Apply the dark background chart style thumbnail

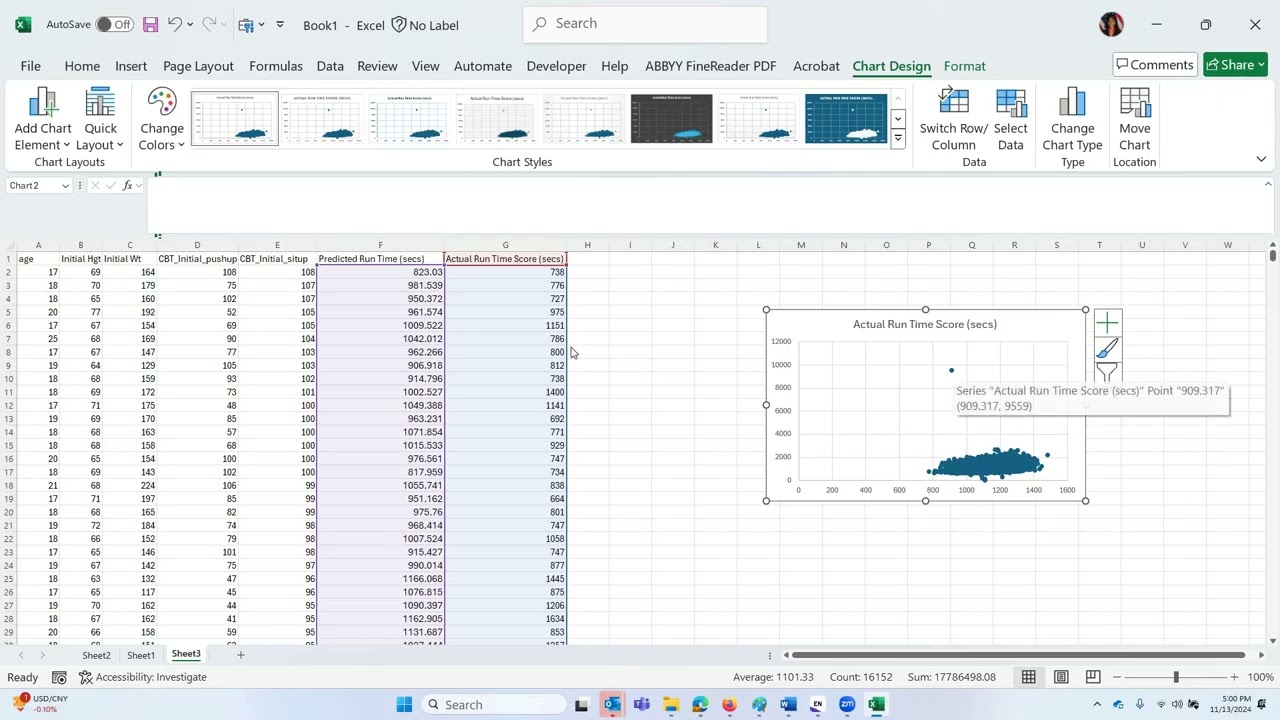(x=671, y=119)
